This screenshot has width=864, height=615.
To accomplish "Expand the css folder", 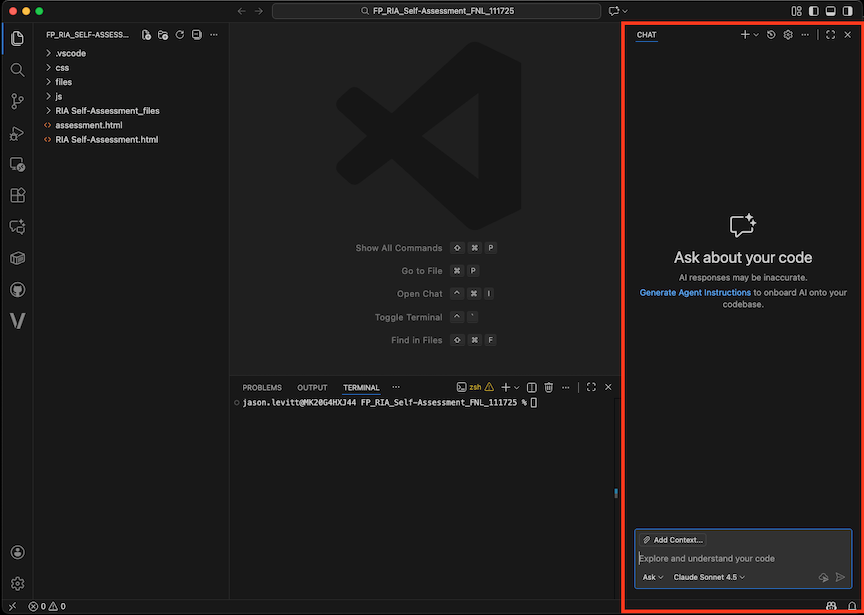I will (61, 67).
